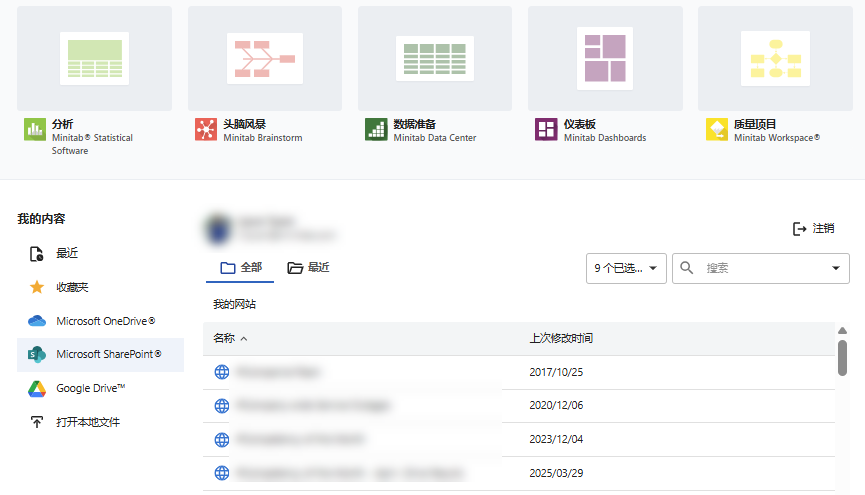Click the 最近 file icon in sidebar
The image size is (865, 495).
click(36, 254)
